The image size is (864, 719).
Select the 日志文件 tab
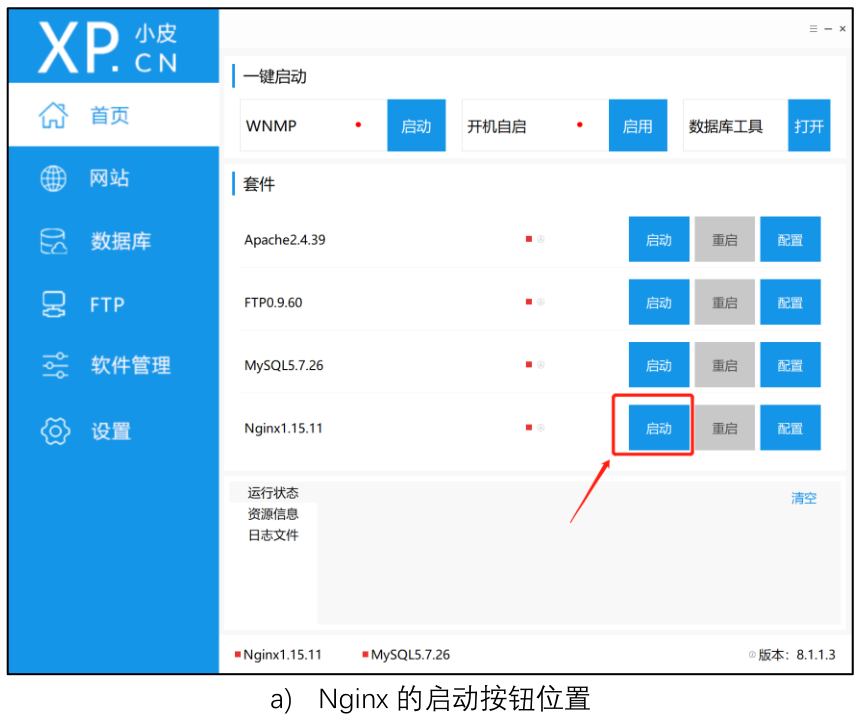[273, 535]
